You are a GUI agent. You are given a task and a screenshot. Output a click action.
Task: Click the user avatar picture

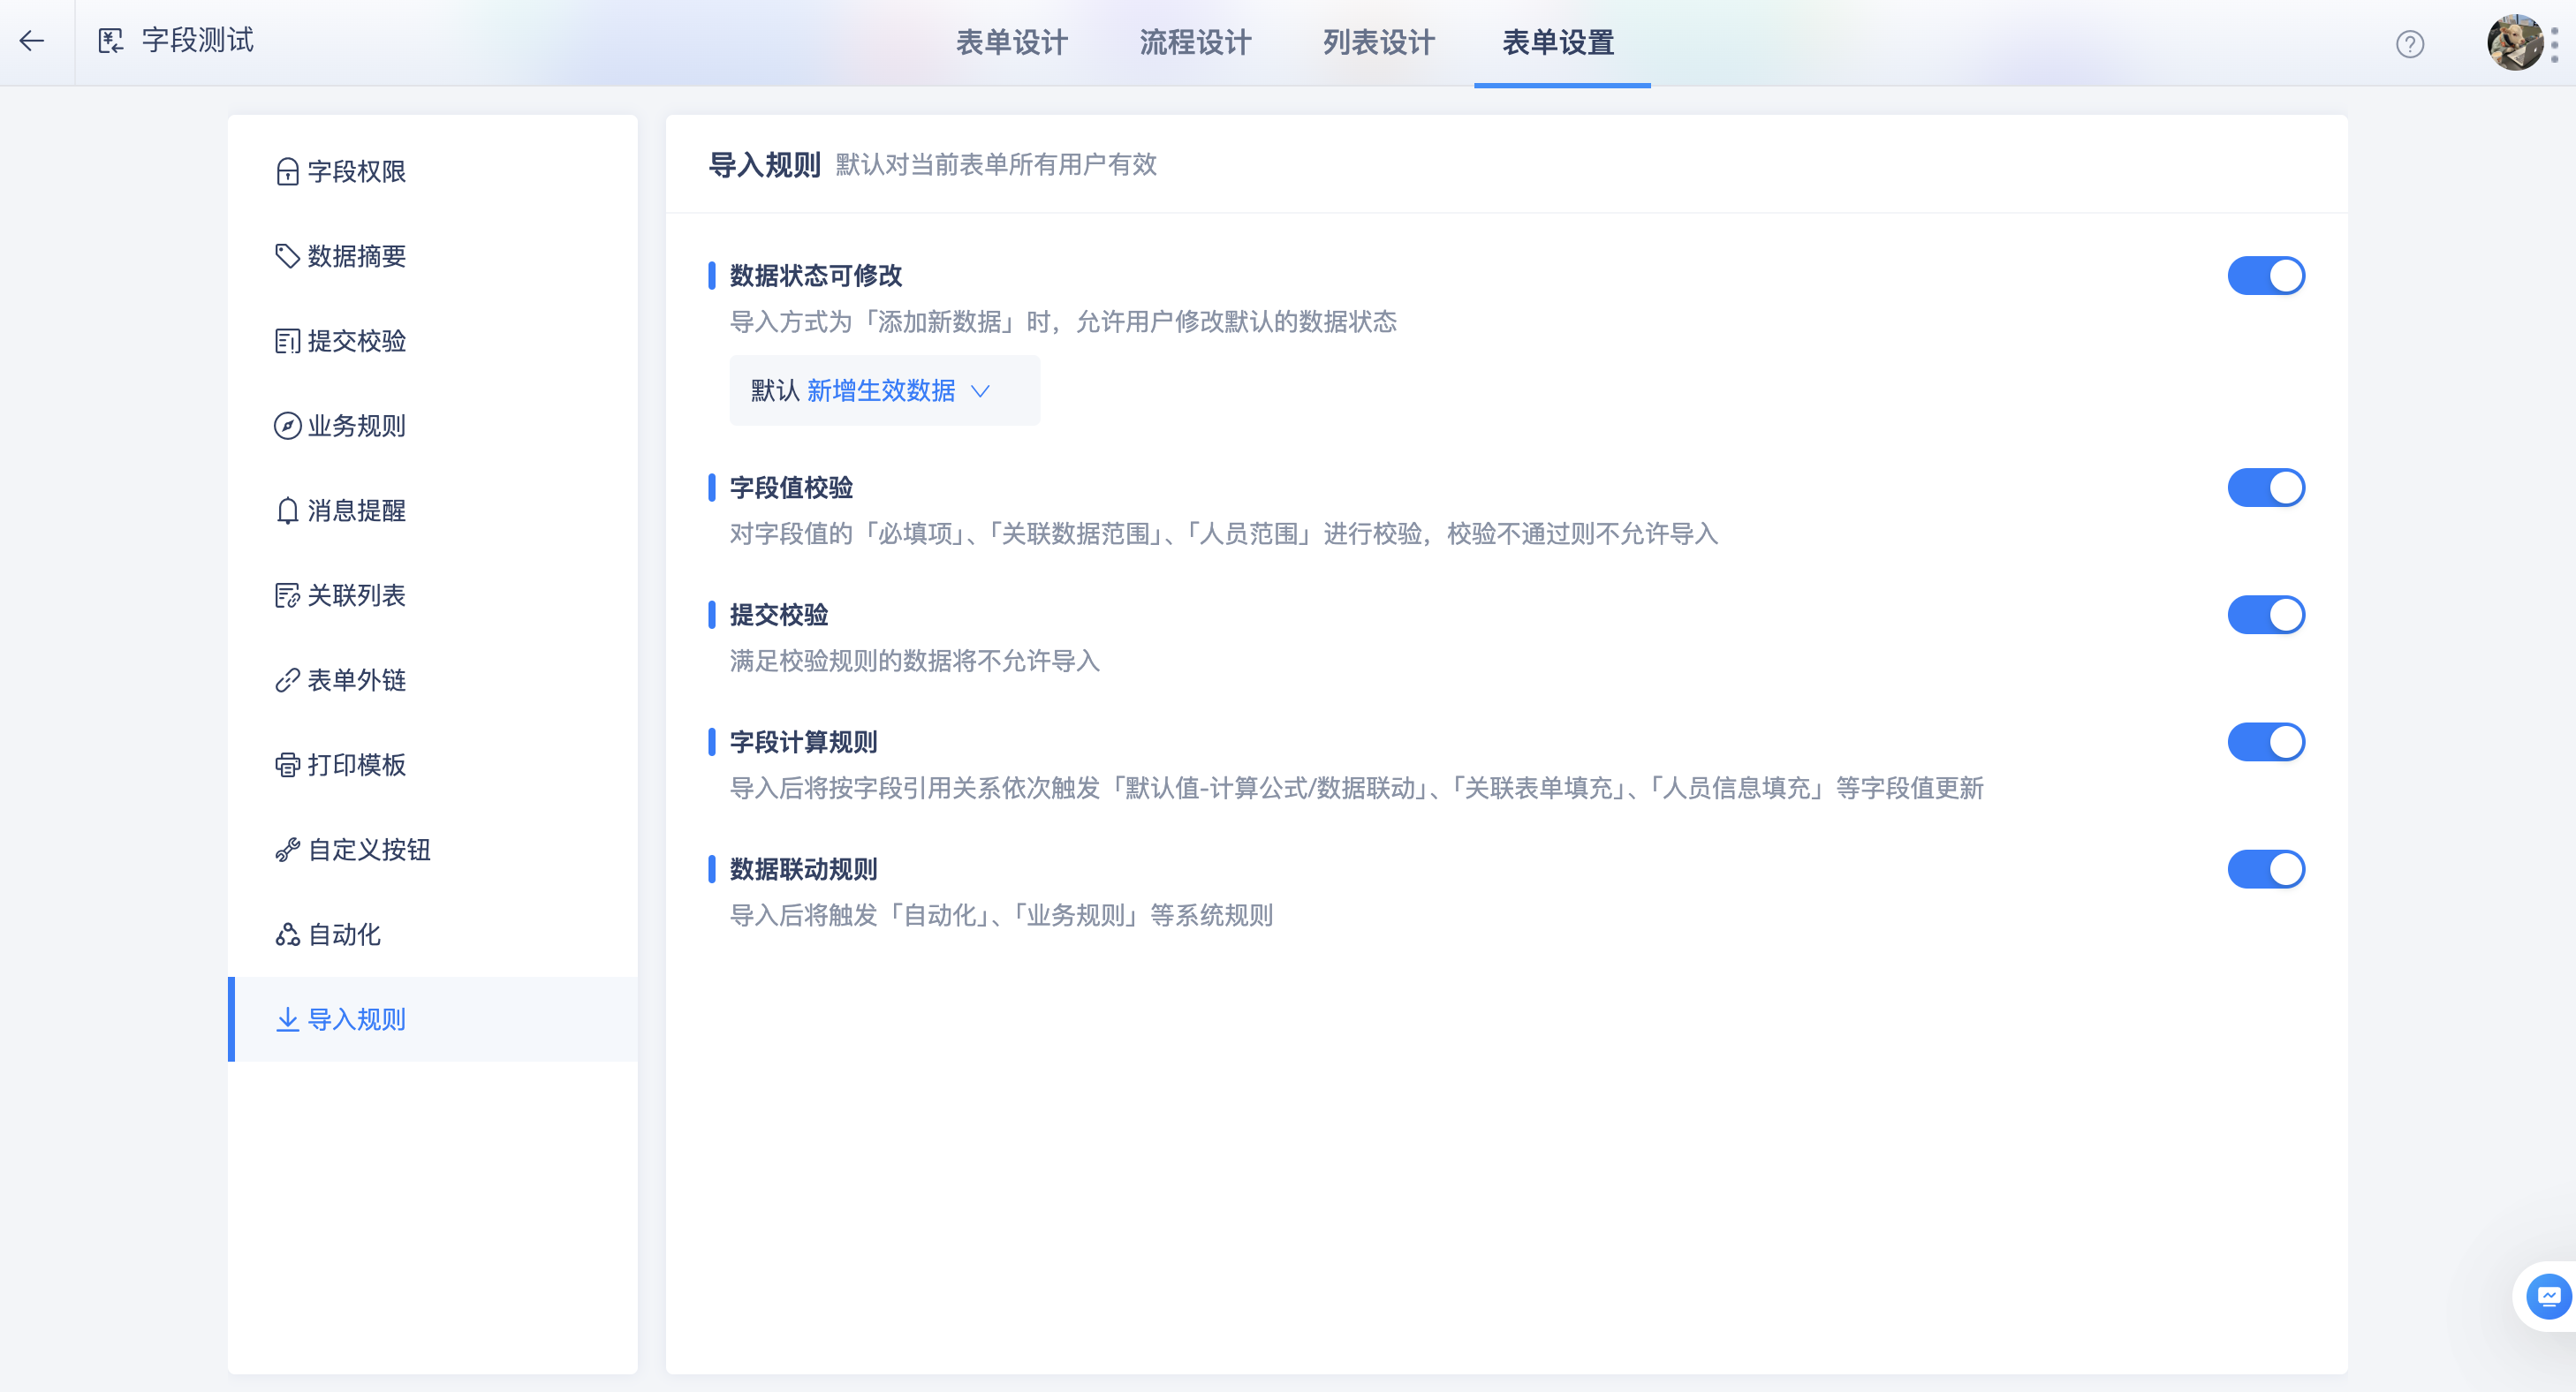(x=2514, y=42)
